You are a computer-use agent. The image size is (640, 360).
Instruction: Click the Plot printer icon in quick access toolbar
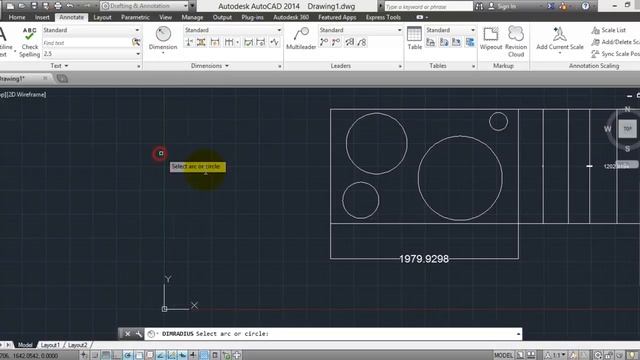click(x=58, y=6)
